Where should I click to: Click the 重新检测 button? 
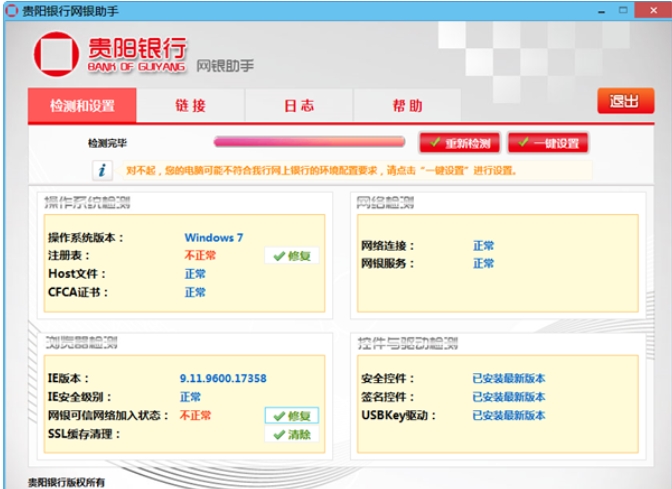coord(460,143)
